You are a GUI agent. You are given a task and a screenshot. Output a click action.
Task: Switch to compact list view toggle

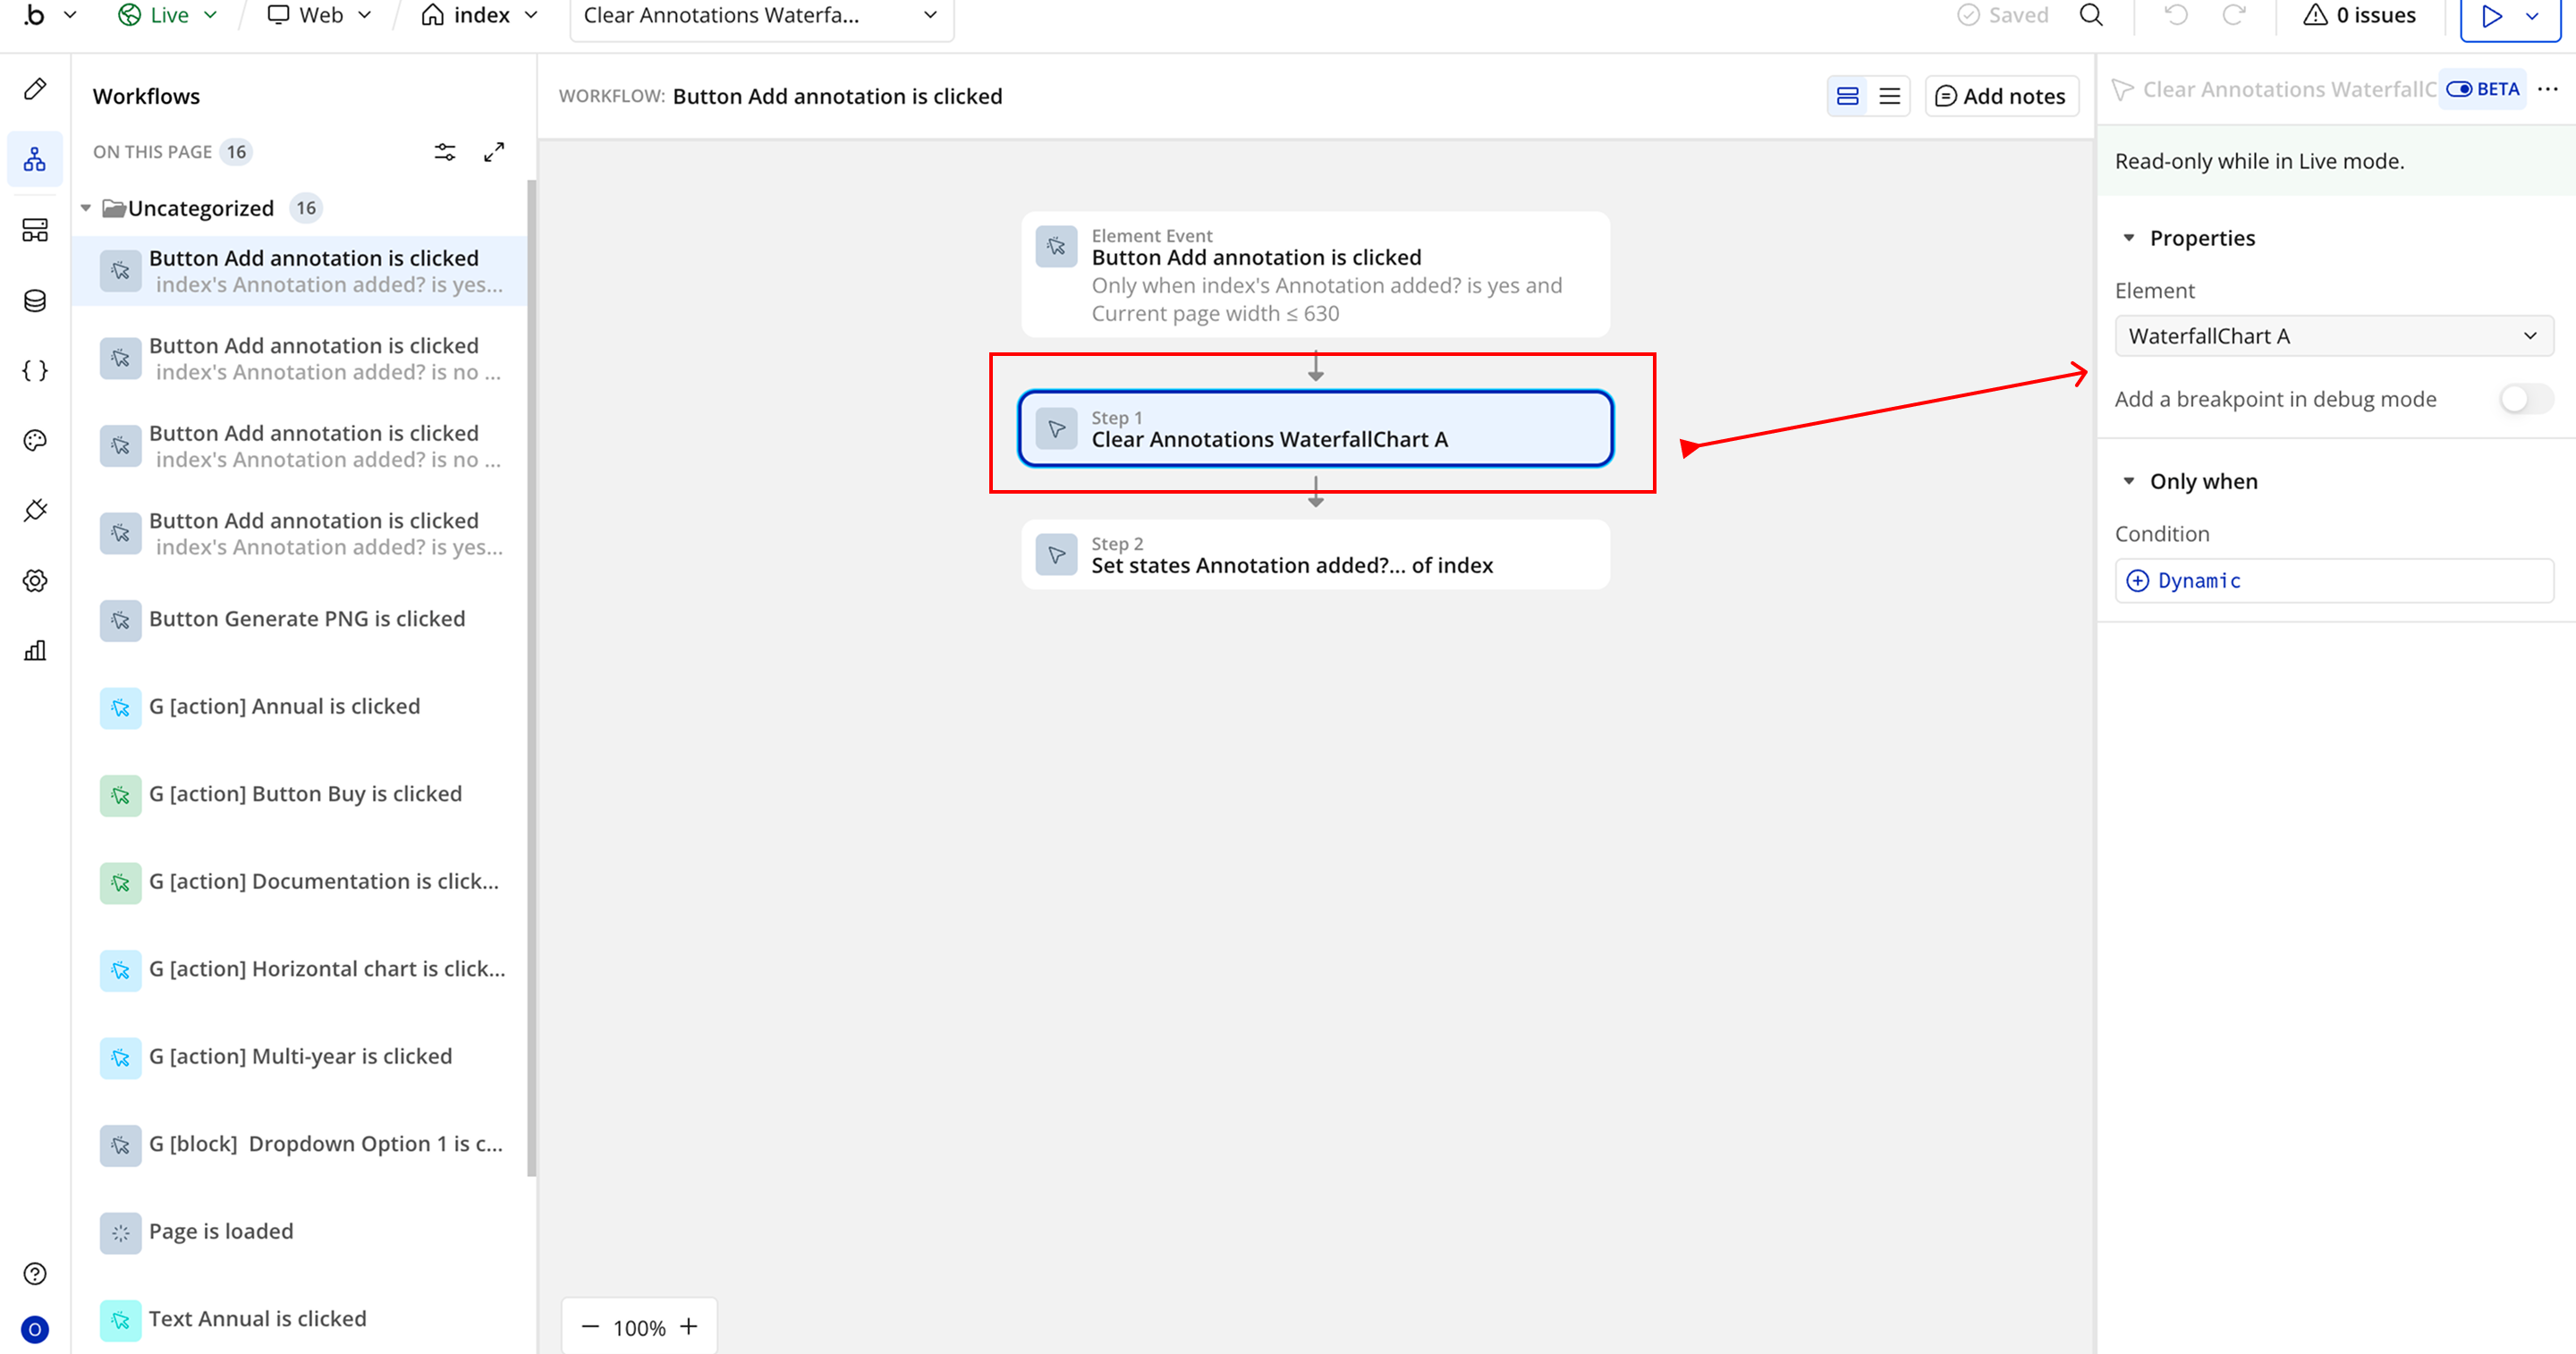pos(1889,96)
